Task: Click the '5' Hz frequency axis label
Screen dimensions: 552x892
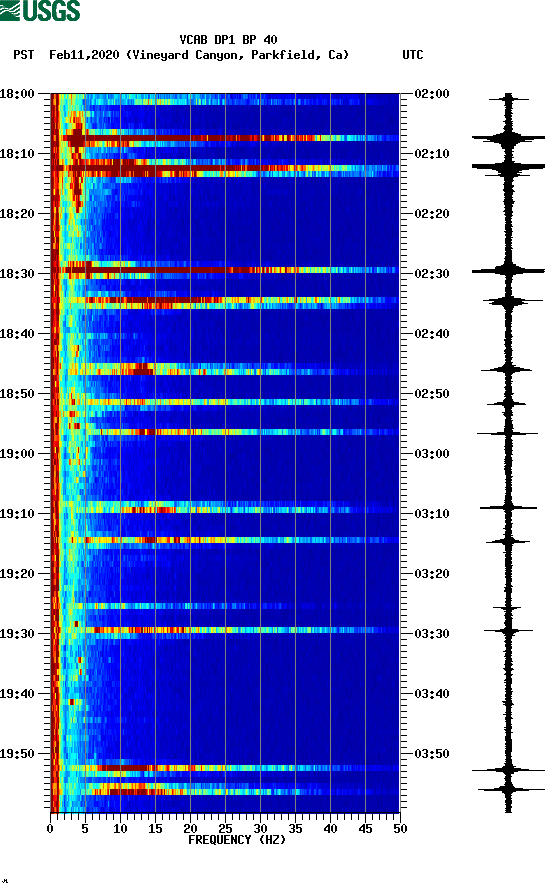Action: click(x=85, y=829)
